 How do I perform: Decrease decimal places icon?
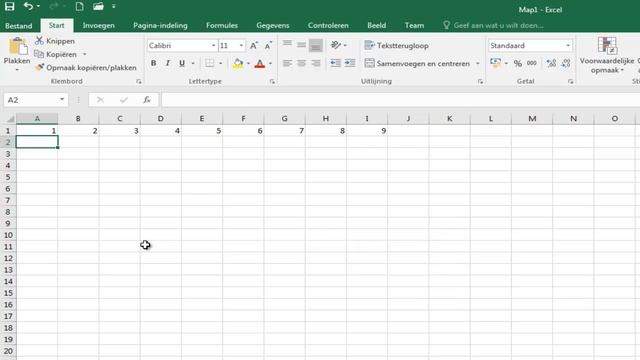[566, 63]
